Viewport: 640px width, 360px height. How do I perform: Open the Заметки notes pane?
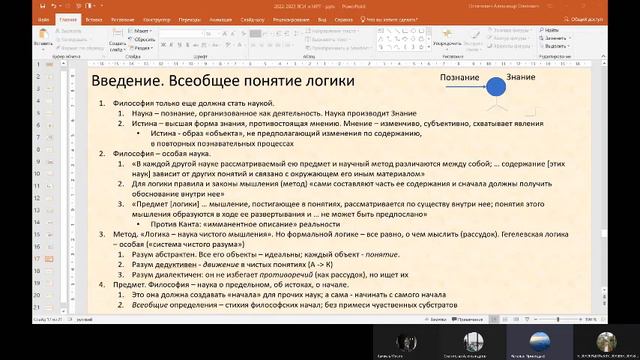click(436, 320)
